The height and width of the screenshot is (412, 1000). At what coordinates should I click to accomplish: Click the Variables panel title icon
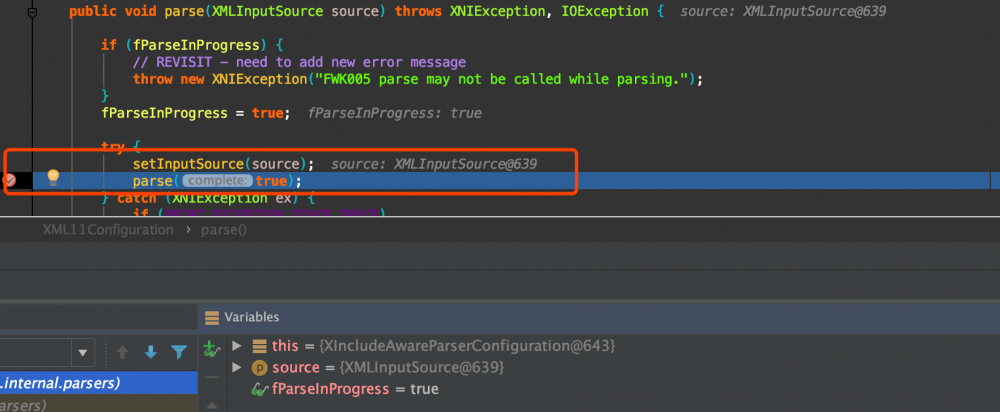(211, 317)
